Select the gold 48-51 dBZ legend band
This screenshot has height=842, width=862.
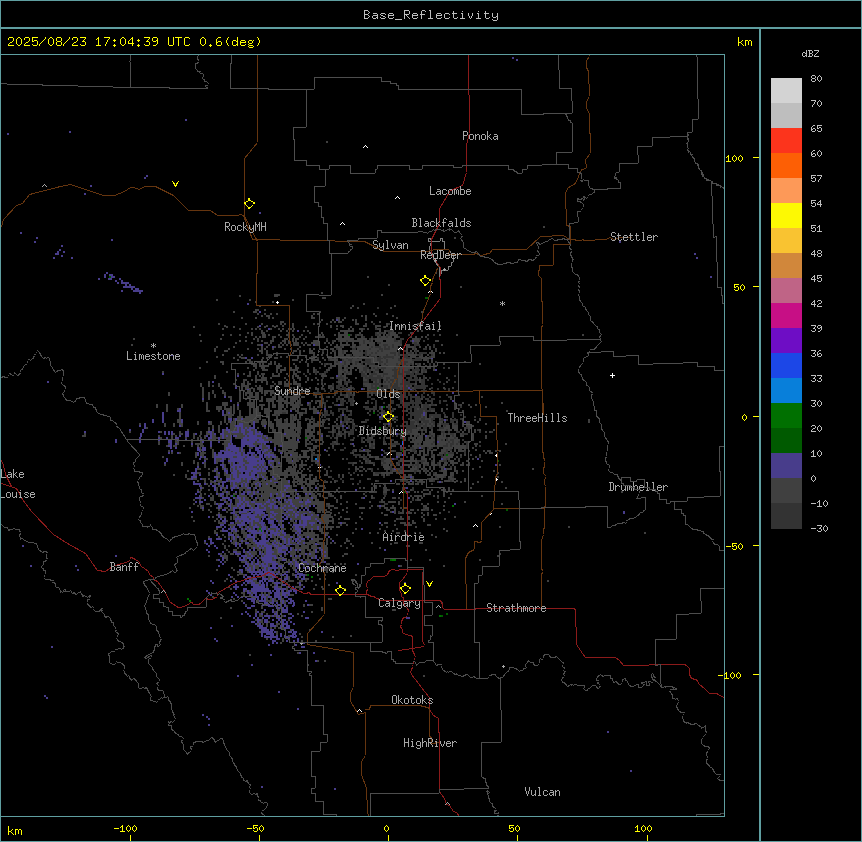pos(786,241)
